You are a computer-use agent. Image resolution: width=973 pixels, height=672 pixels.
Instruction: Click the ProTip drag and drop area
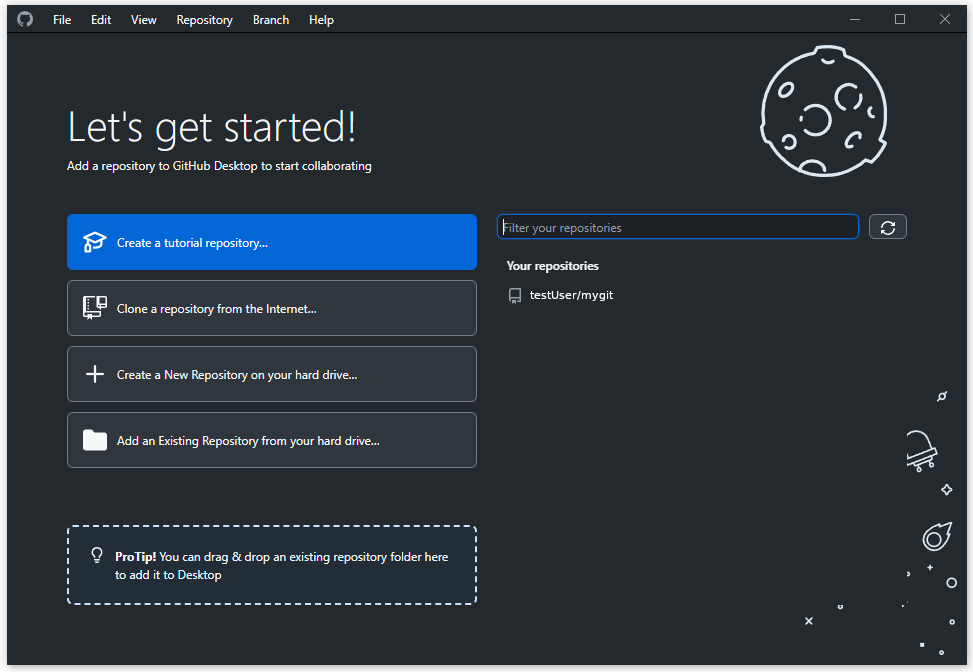pos(271,565)
